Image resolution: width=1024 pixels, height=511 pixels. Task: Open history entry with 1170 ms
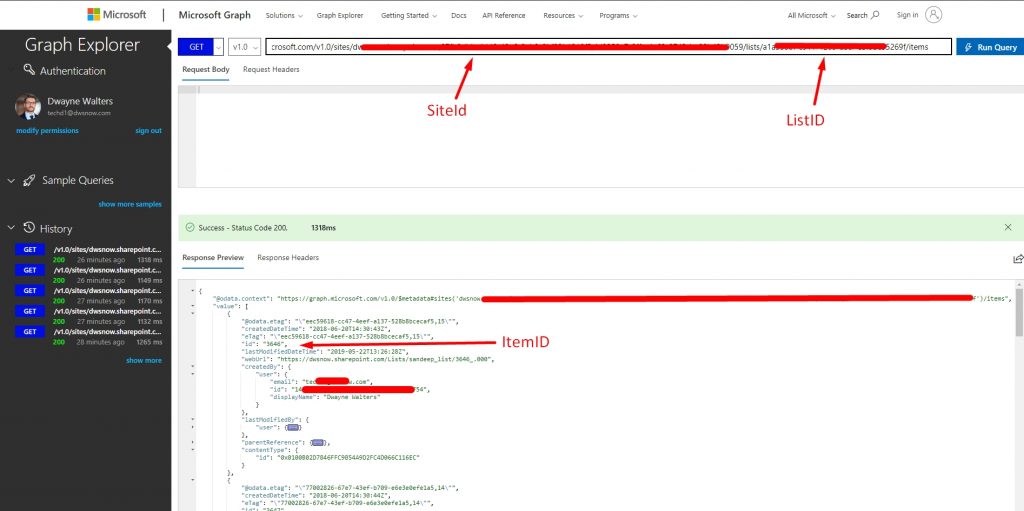pyautogui.click(x=88, y=295)
